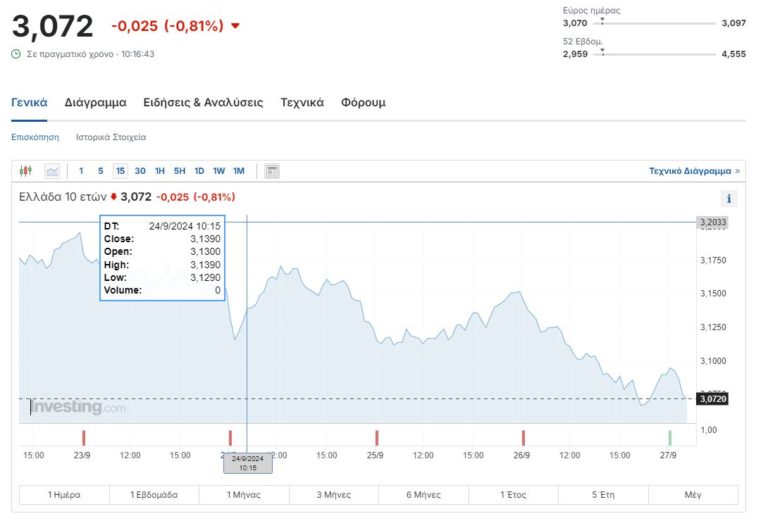Image resolution: width=768 pixels, height=528 pixels.
Task: Click the chart info icon
Action: coord(729,198)
